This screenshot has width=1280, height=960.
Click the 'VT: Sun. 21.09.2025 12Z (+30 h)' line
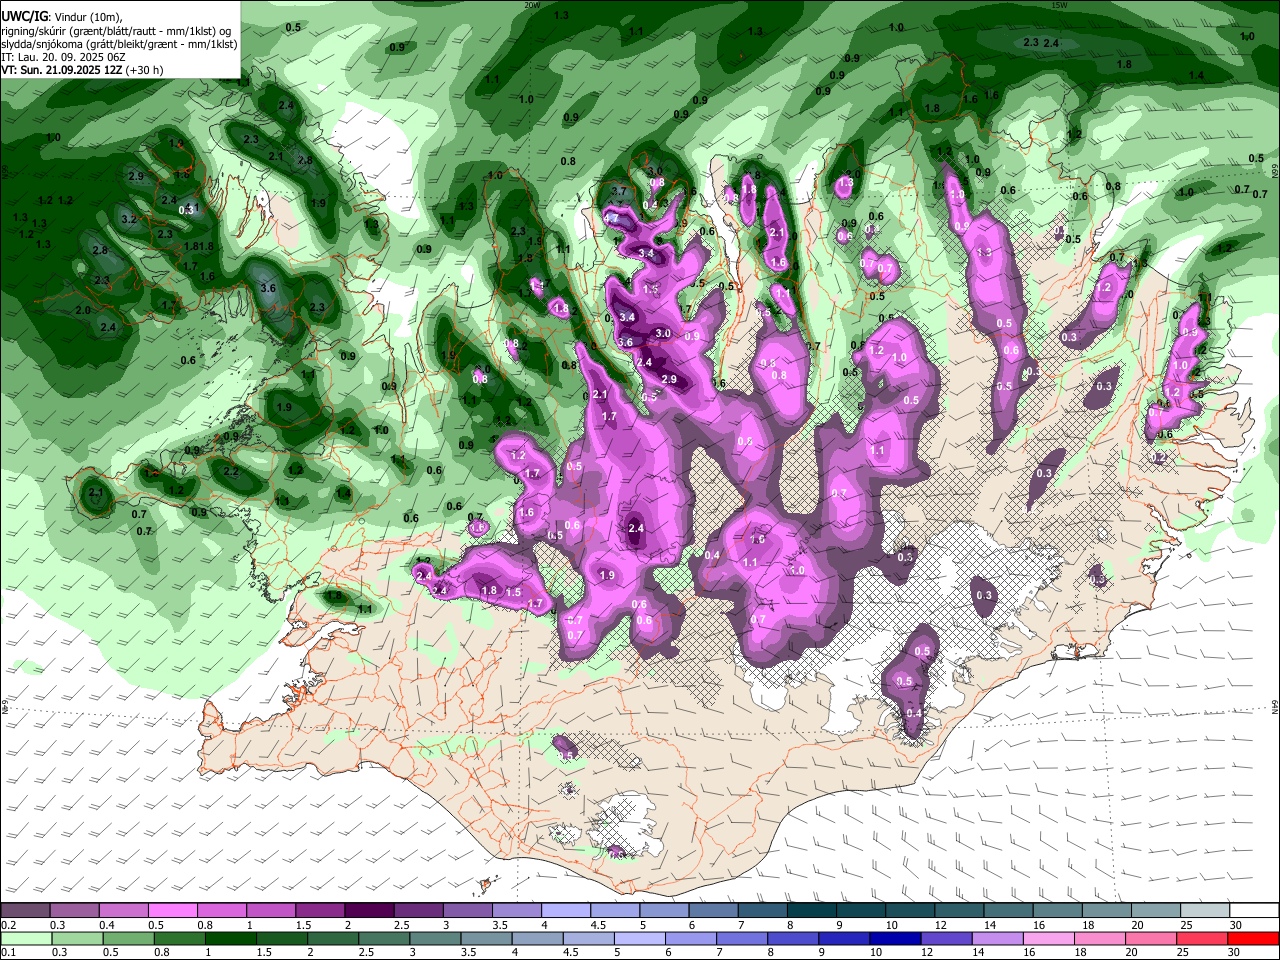pyautogui.click(x=82, y=70)
